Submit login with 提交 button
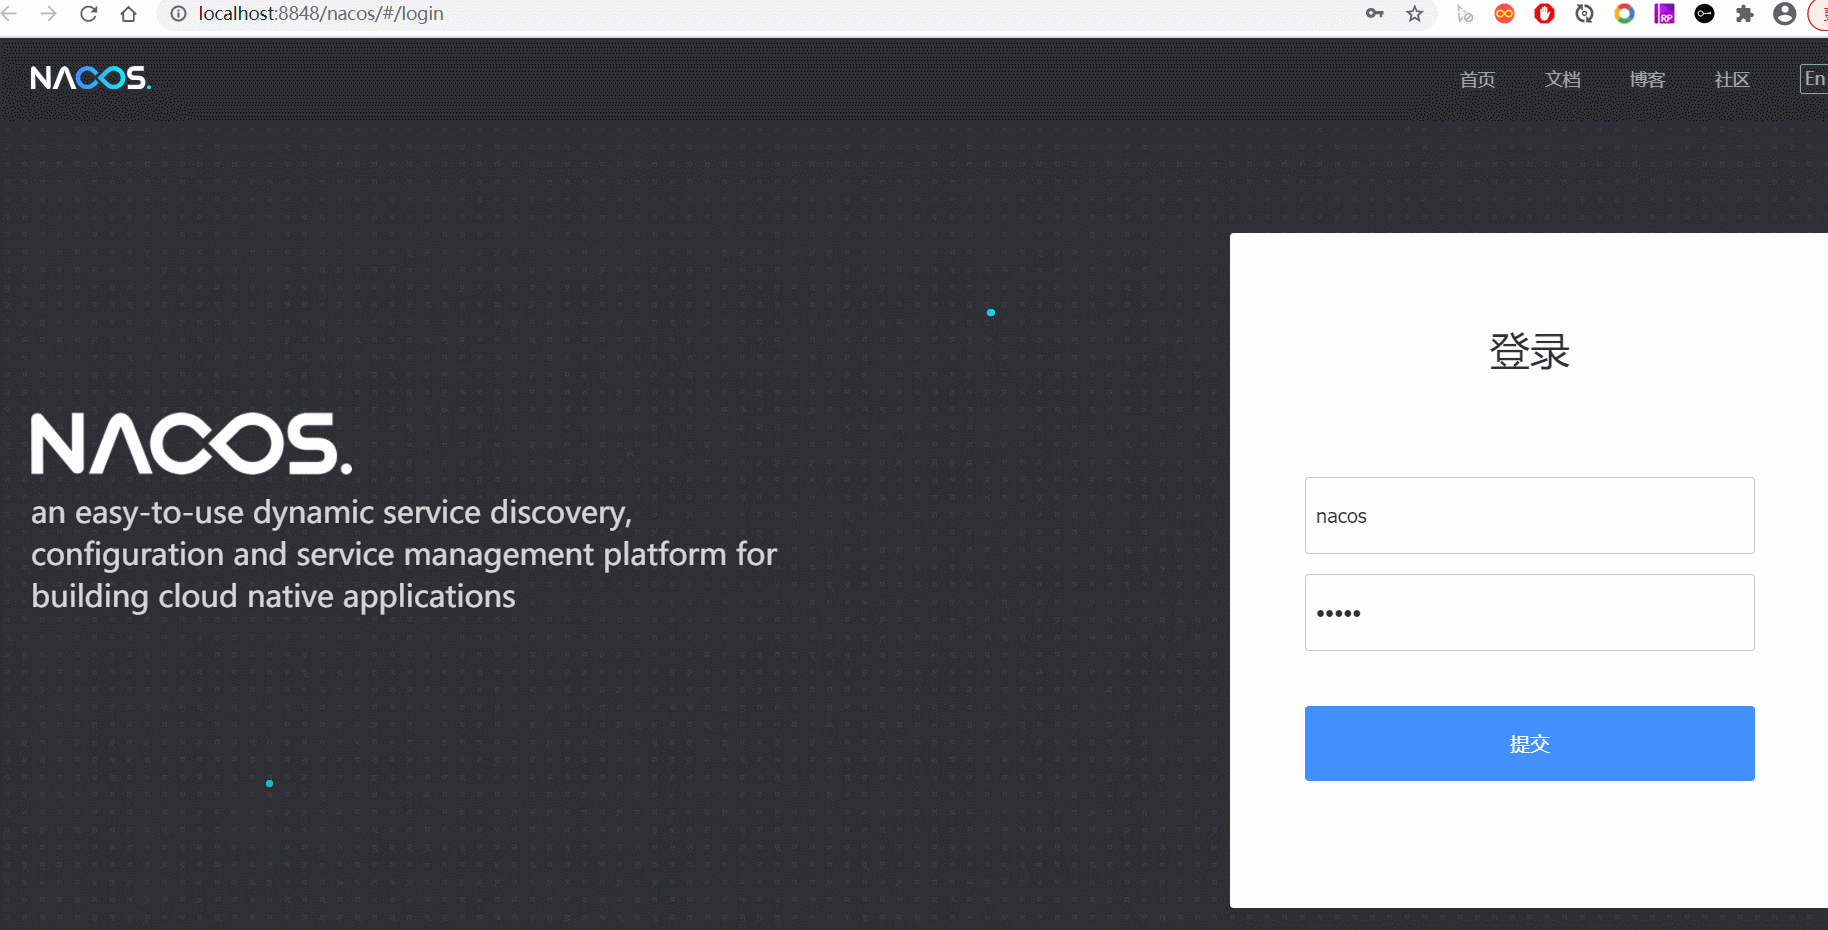Viewport: 1828px width, 930px height. coord(1529,744)
